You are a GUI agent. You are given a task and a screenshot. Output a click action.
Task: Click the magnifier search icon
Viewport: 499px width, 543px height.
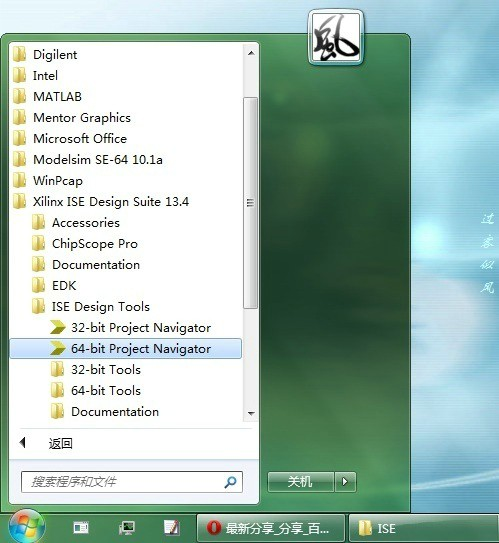(230, 482)
